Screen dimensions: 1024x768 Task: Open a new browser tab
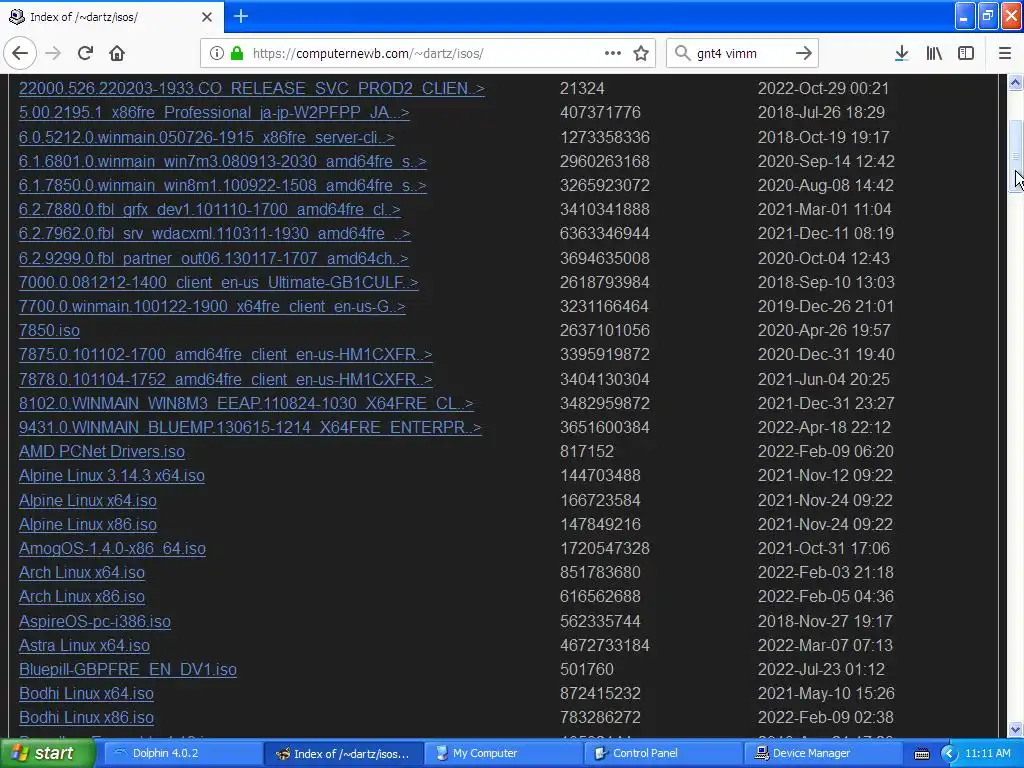[x=241, y=16]
